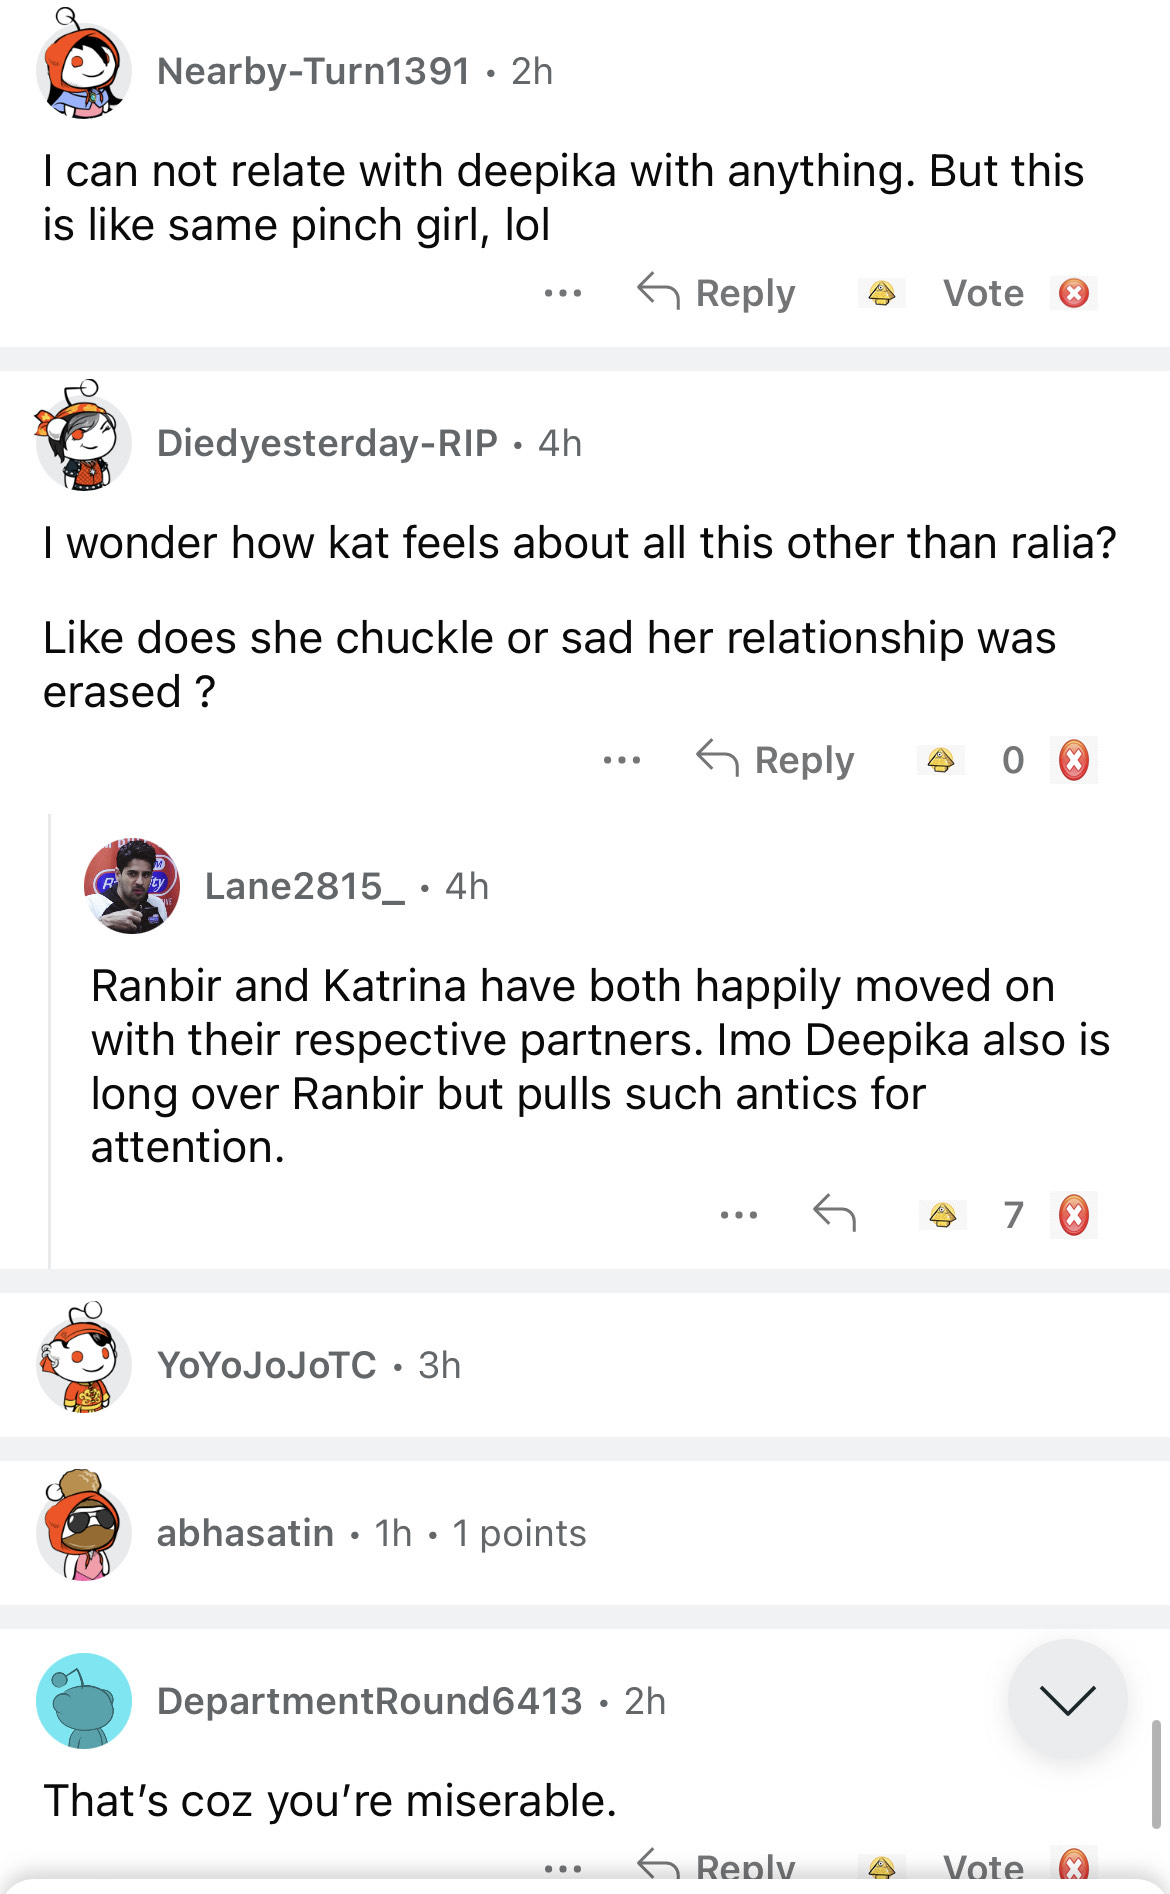The width and height of the screenshot is (1170, 1894).
Task: Tap the jump-to-next-comment chevron button
Action: [1067, 1699]
